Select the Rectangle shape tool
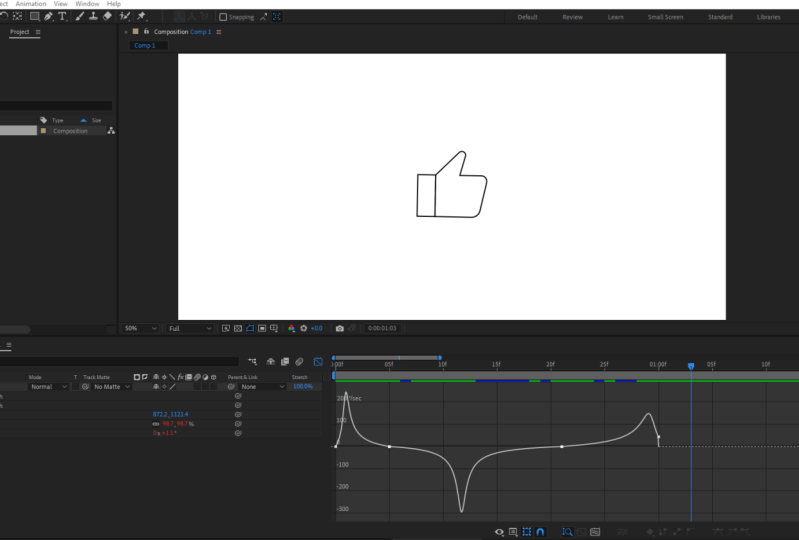This screenshot has height=540, width=799. [34, 16]
